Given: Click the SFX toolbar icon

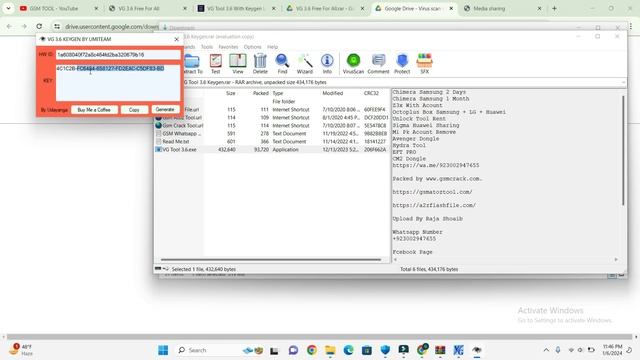Looking at the screenshot, I should [x=424, y=64].
